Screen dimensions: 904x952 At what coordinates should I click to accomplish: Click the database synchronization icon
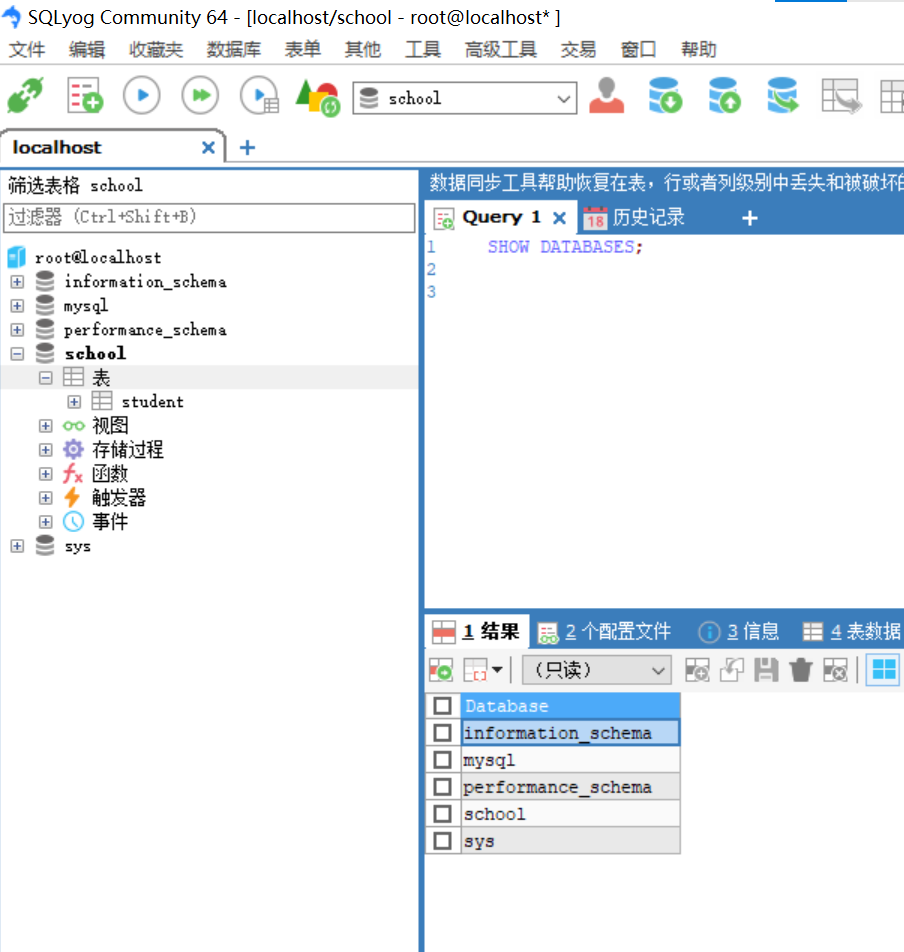[783, 95]
